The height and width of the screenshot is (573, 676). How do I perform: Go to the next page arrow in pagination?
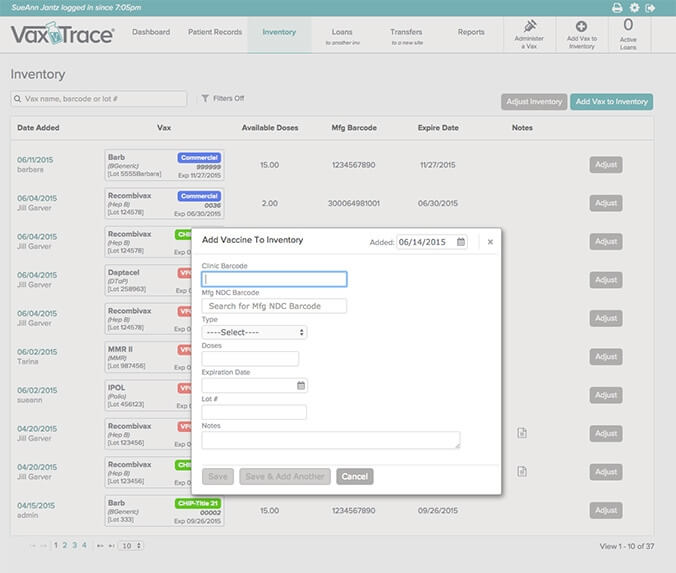(98, 546)
